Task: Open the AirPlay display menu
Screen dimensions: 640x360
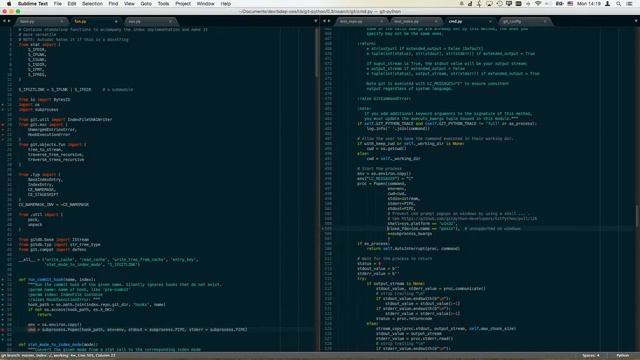Action: (x=489, y=4)
